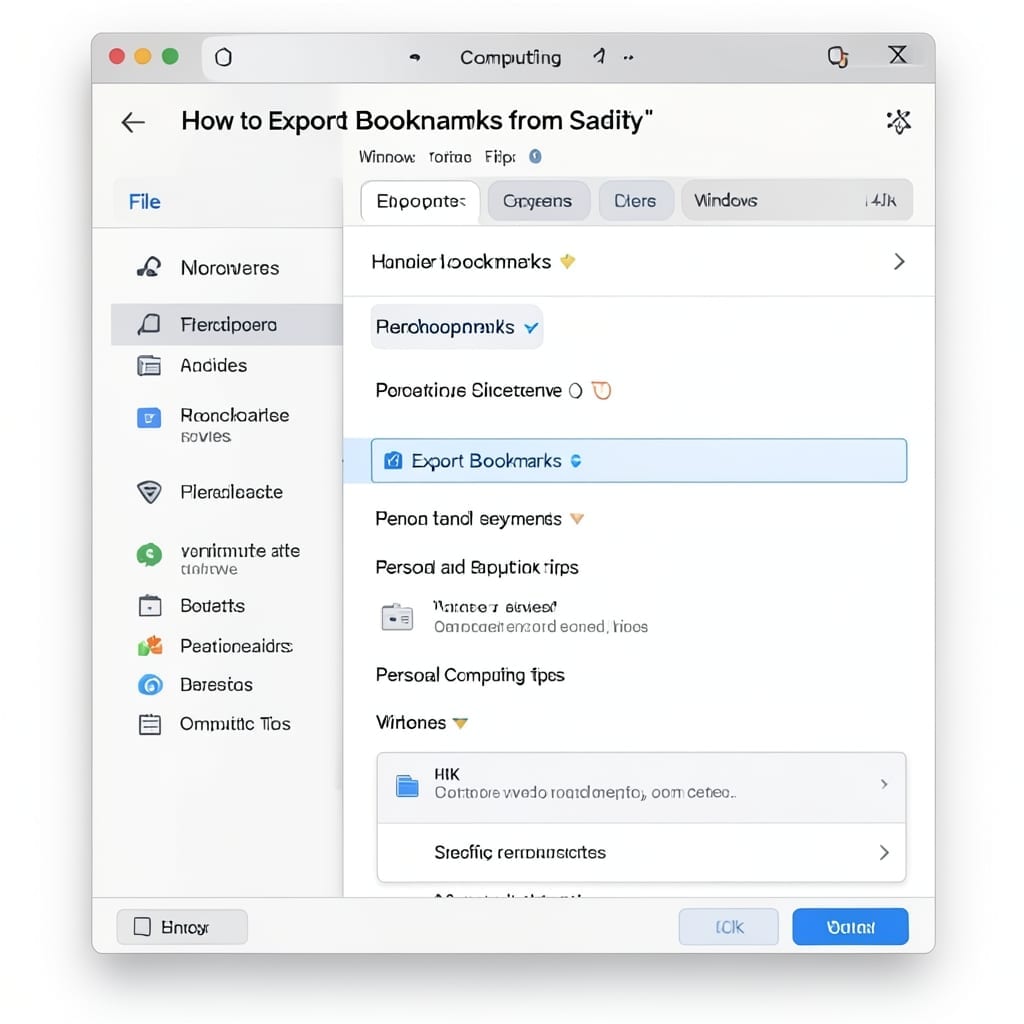Click the Computing title in the title bar
Viewport: 1024px width, 1024px height.
click(x=511, y=57)
